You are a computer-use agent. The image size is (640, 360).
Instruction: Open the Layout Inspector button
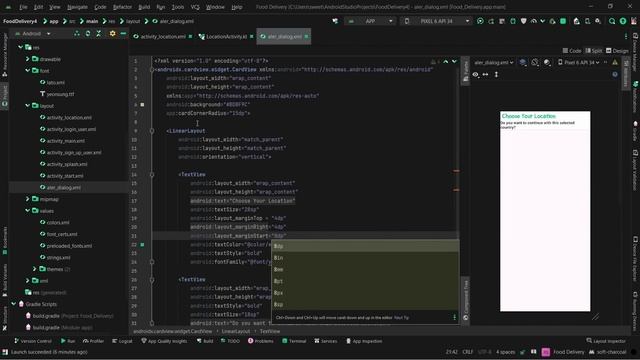click(606, 341)
